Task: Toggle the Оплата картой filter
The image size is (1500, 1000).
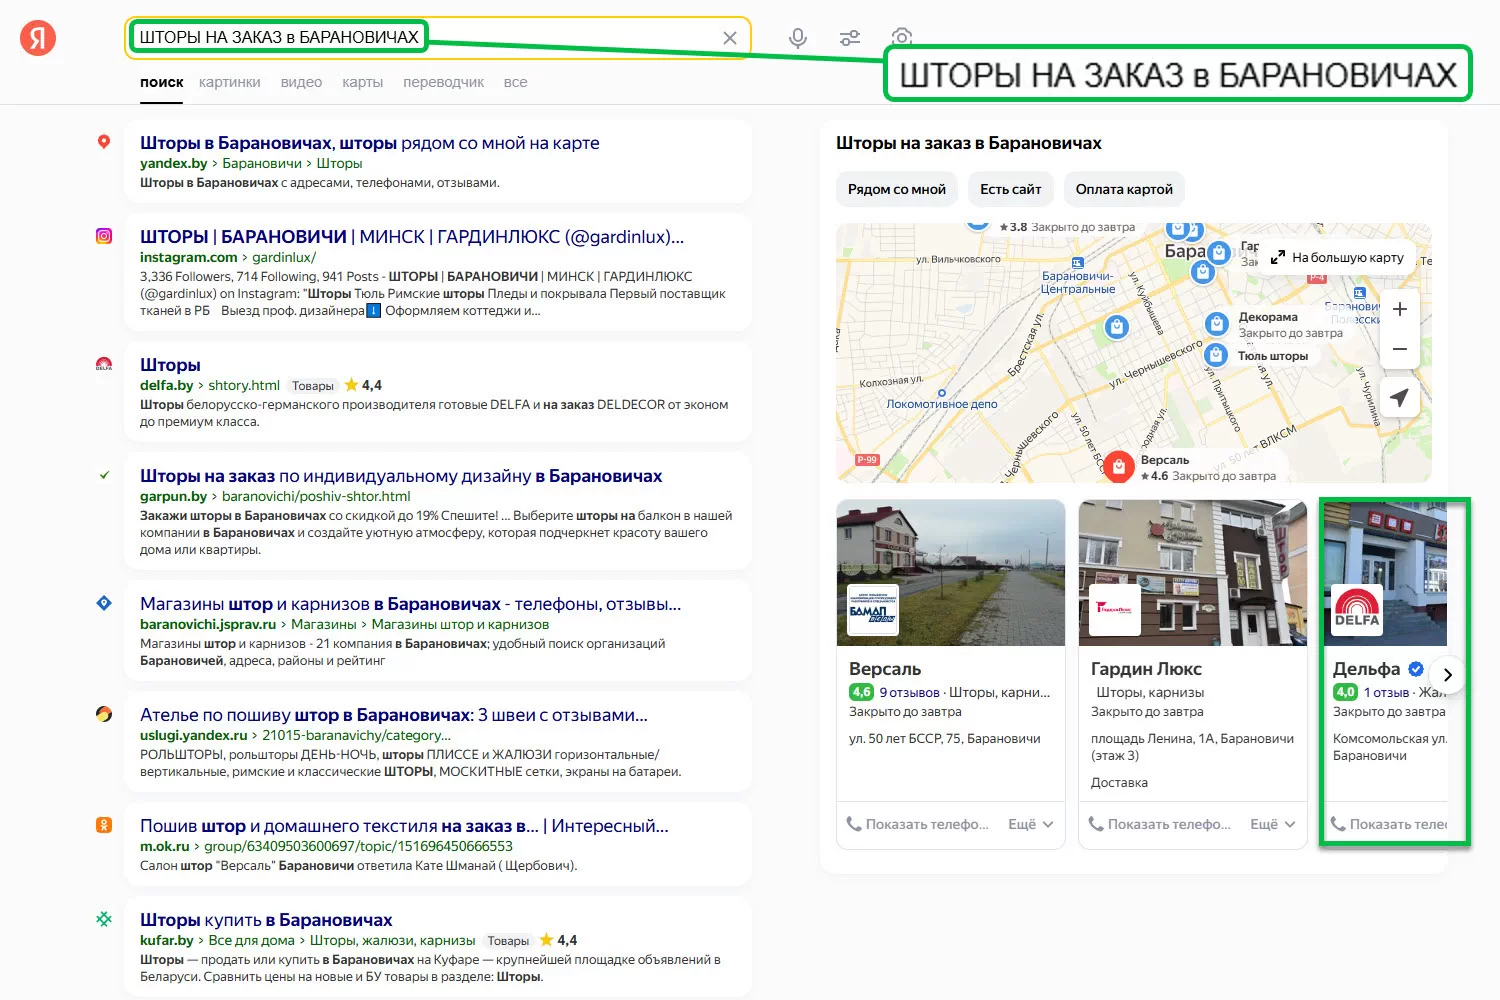Action: tap(1124, 189)
